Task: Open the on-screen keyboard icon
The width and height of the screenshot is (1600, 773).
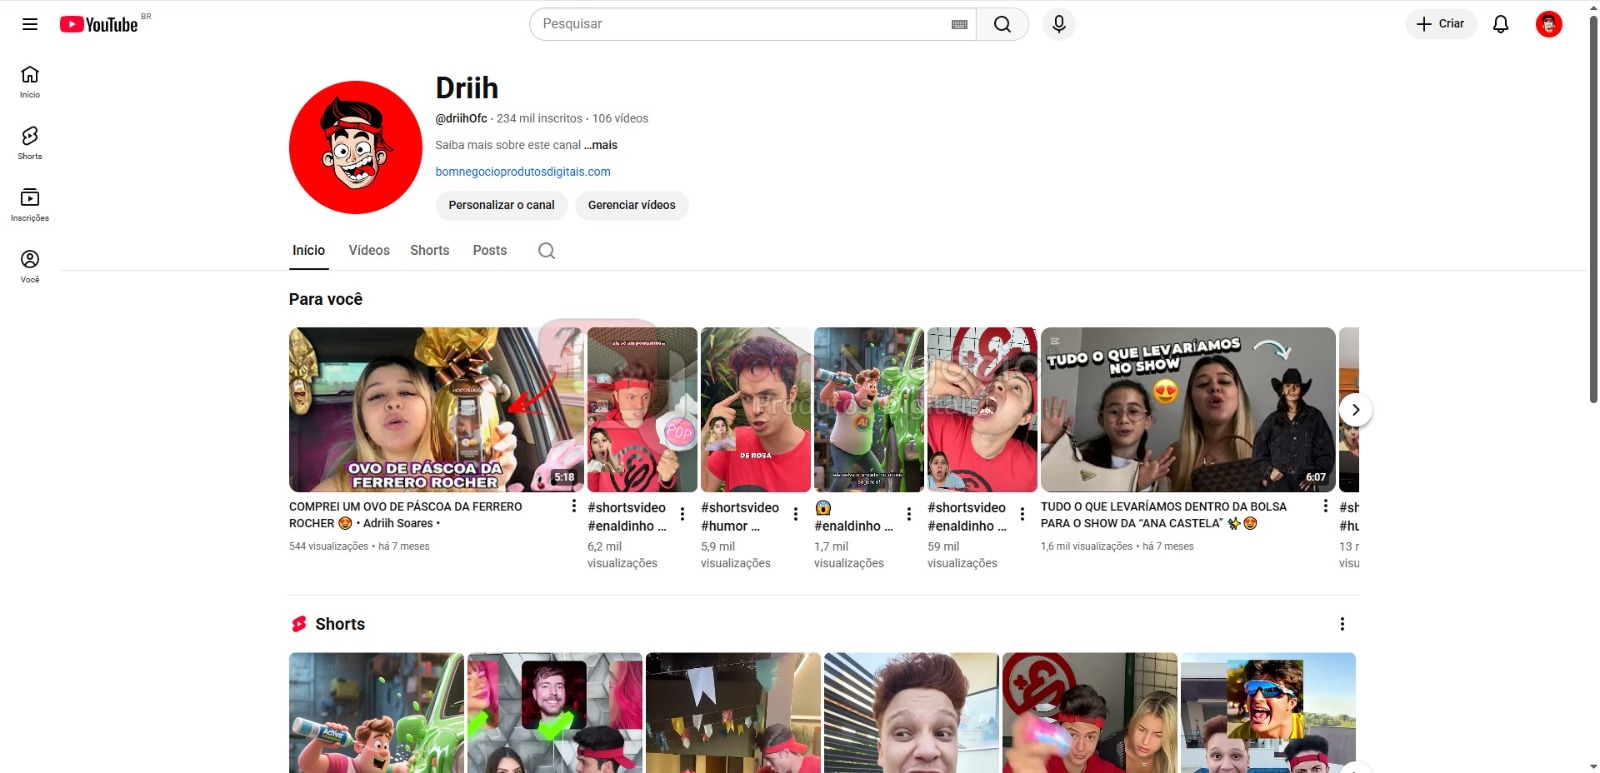Action: (959, 24)
